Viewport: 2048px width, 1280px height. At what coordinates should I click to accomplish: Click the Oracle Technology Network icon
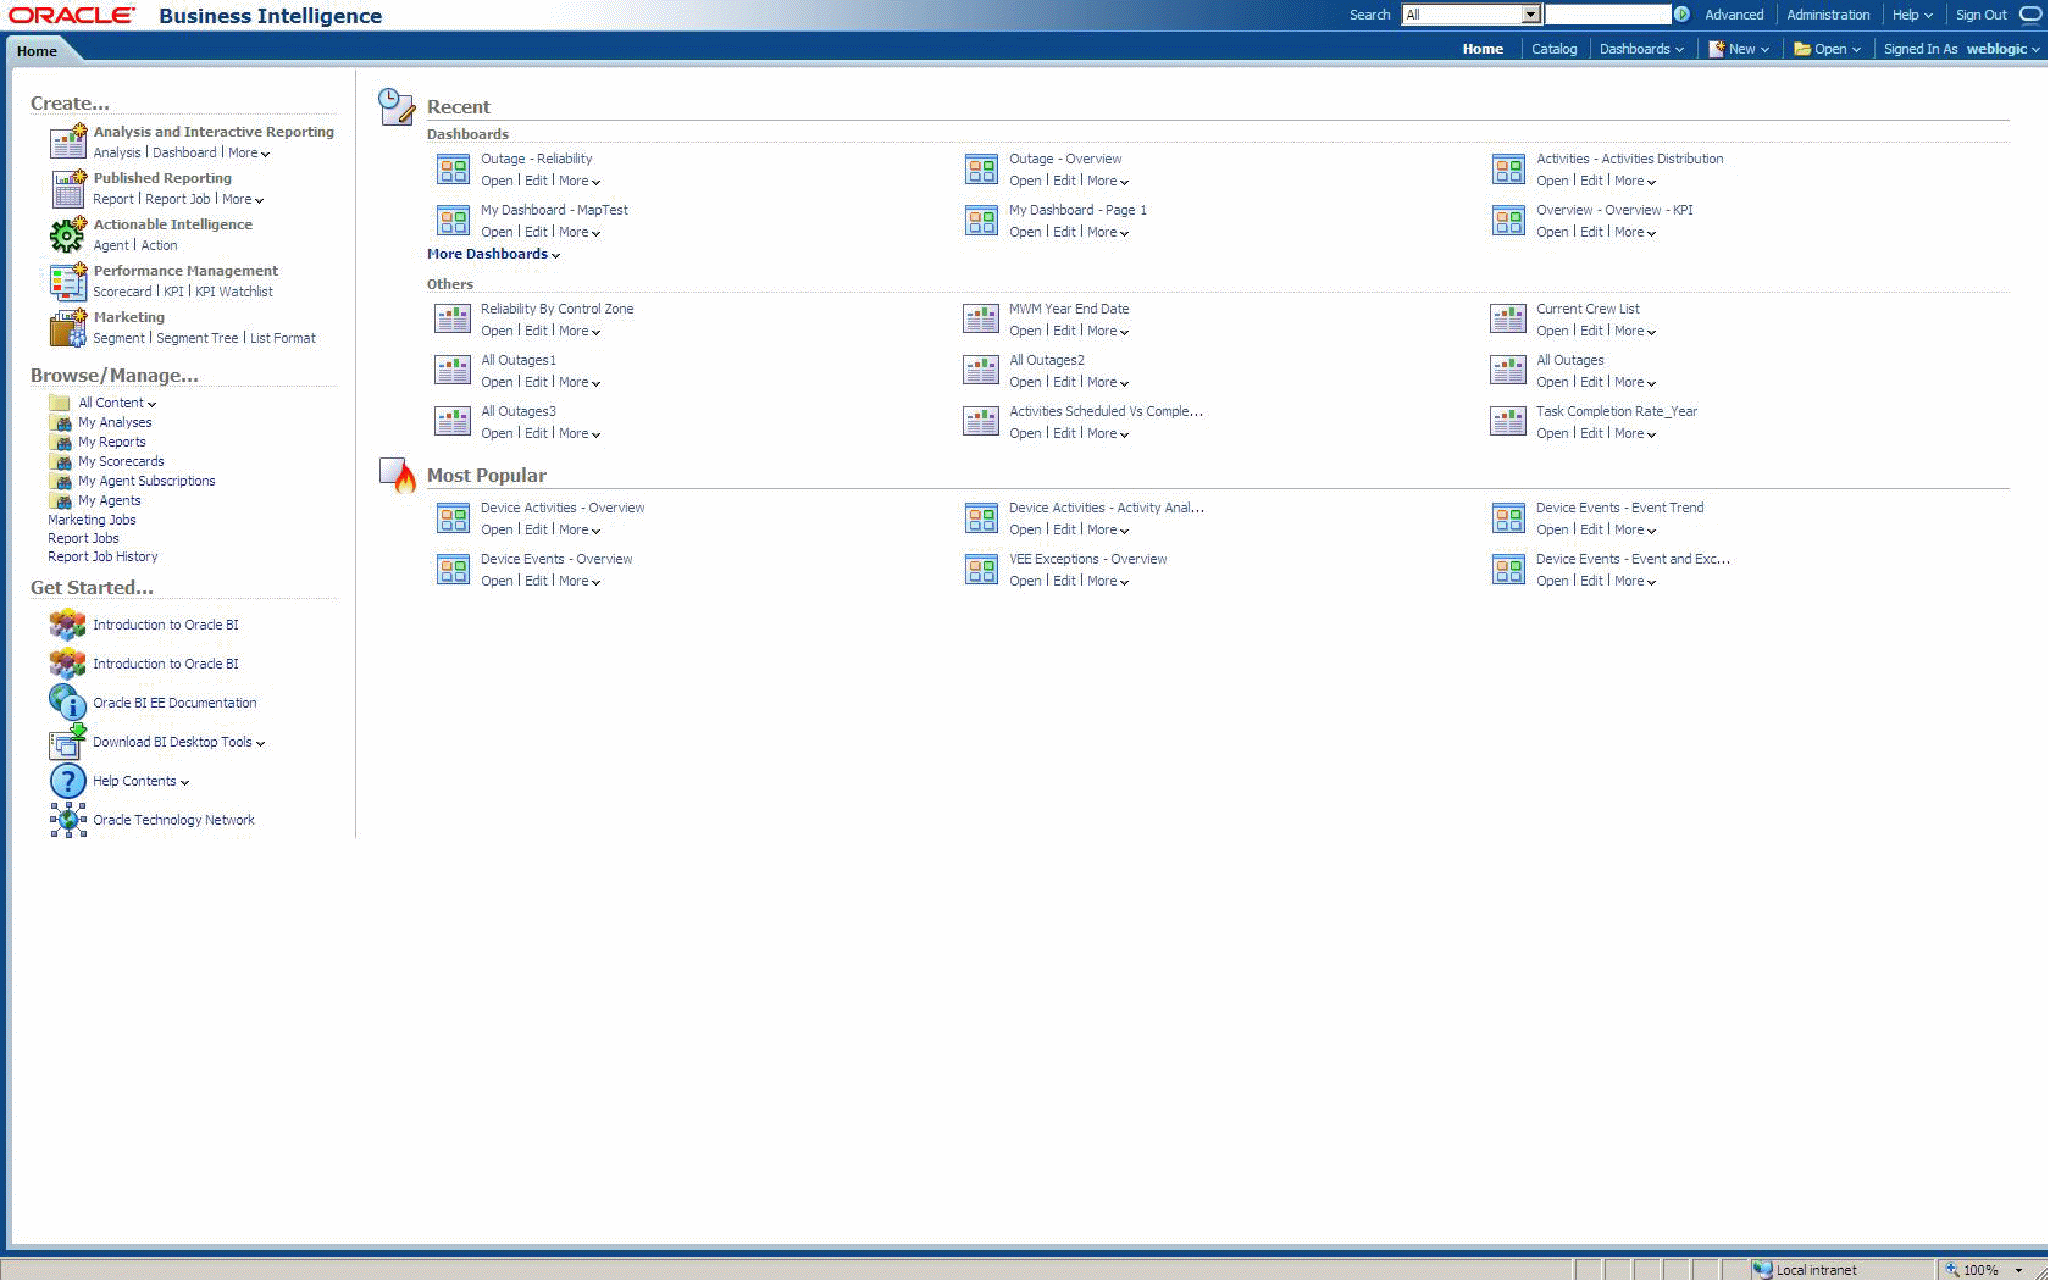[x=68, y=819]
